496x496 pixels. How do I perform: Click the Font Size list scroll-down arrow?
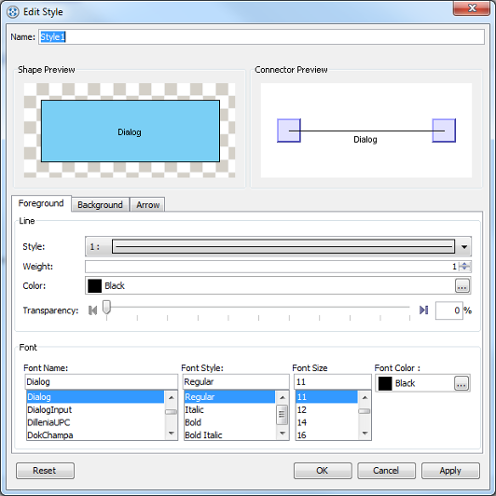(x=365, y=433)
